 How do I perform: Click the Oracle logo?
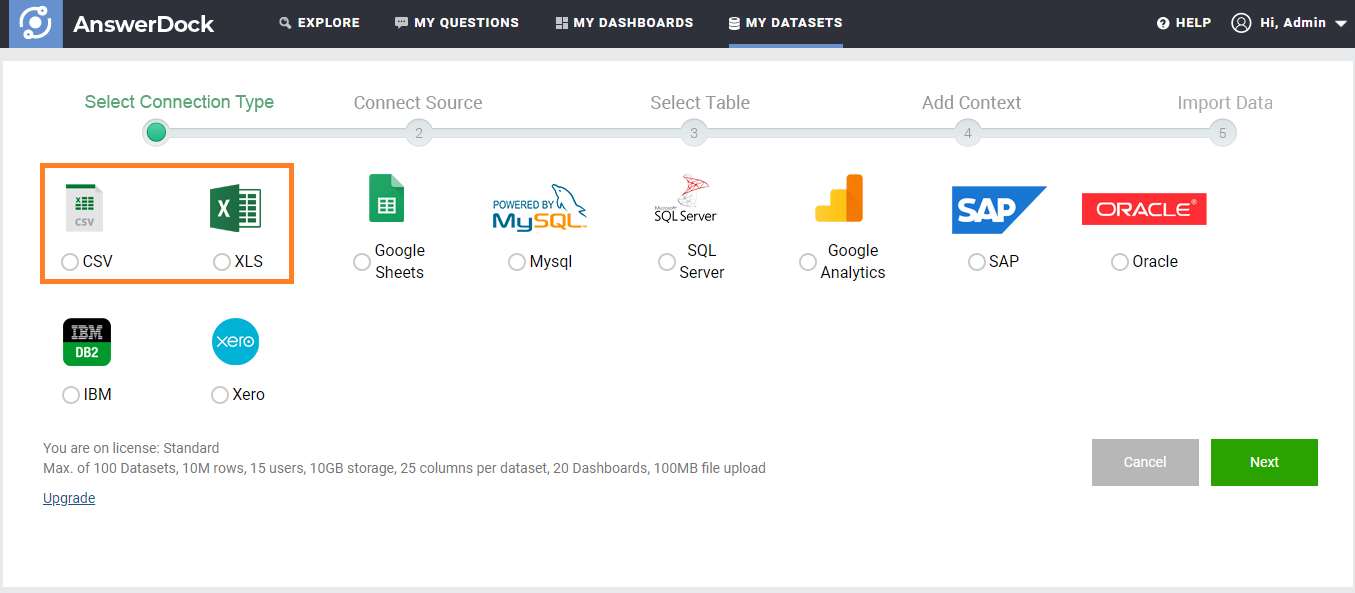click(1144, 209)
